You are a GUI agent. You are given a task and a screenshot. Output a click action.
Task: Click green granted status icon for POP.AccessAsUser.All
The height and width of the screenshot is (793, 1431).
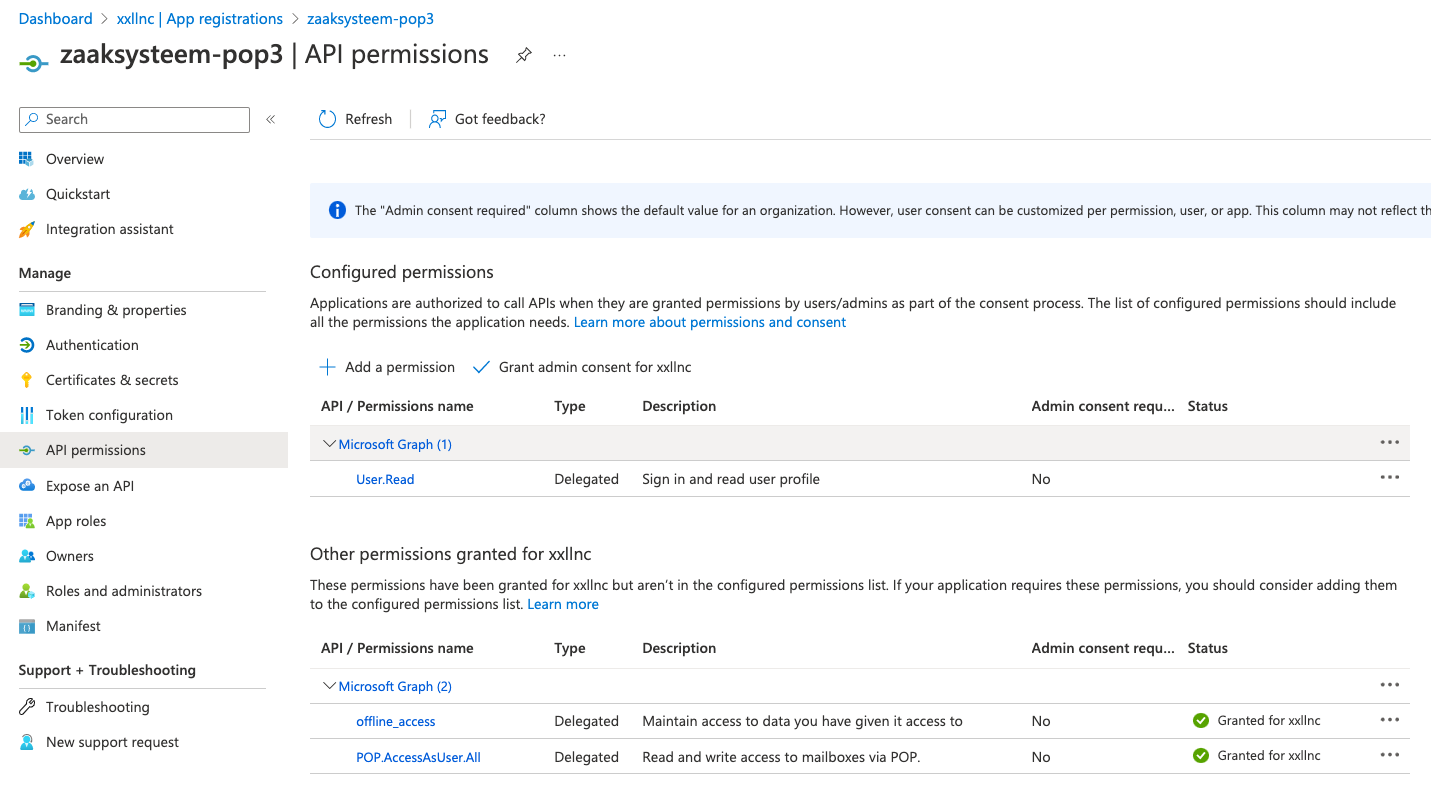1201,756
